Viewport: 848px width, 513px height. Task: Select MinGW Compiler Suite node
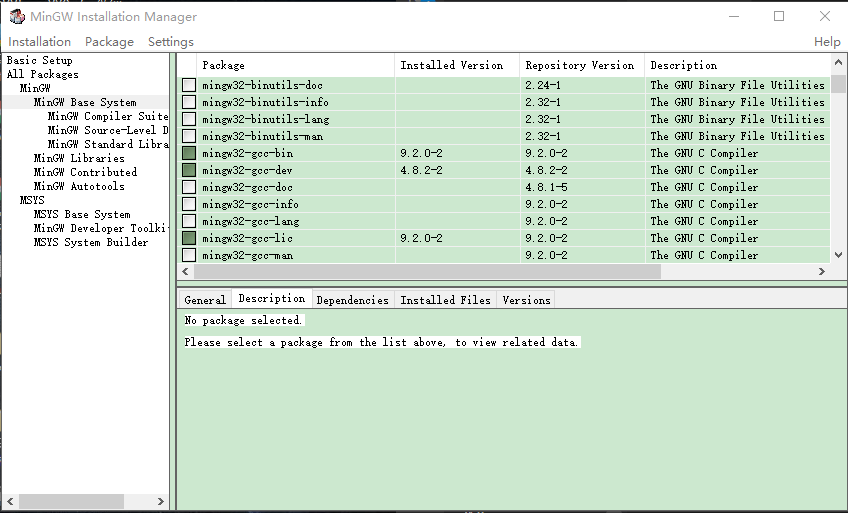(x=108, y=116)
